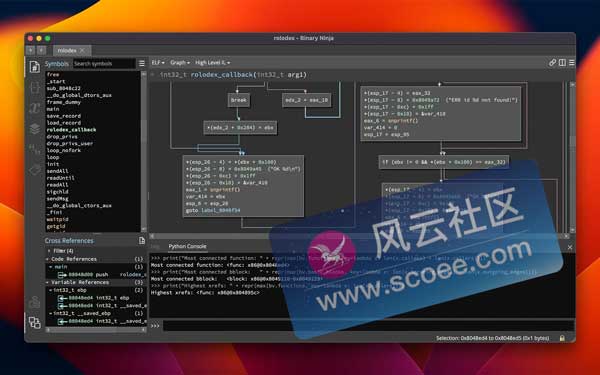Open the Types sidebar icon with braces

coord(34,88)
